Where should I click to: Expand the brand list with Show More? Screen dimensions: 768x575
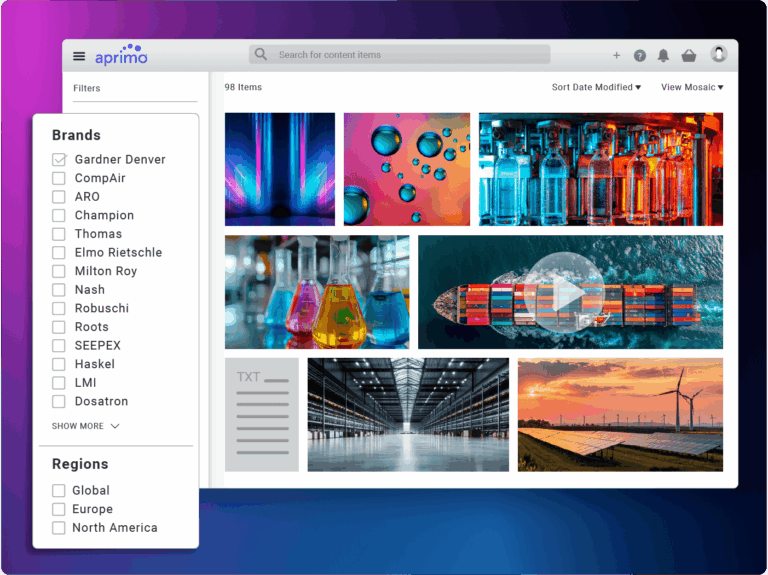85,426
